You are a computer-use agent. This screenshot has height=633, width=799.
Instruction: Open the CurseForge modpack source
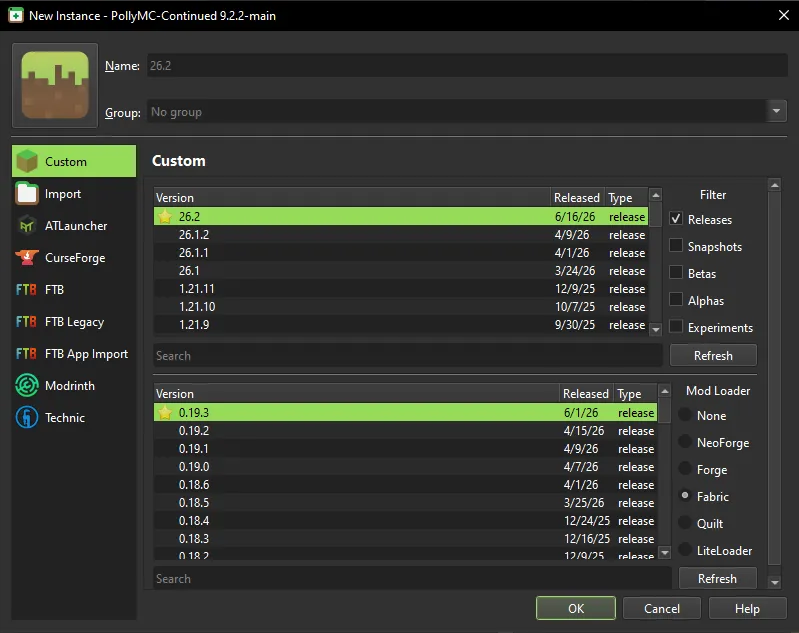74,257
